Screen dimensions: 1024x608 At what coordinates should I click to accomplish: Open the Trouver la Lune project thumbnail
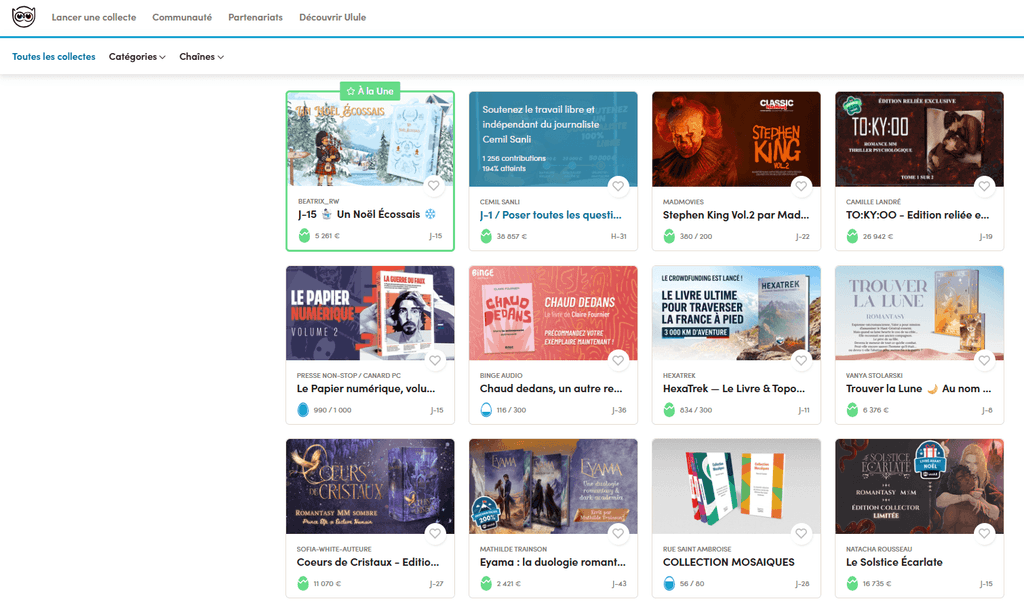(920, 313)
